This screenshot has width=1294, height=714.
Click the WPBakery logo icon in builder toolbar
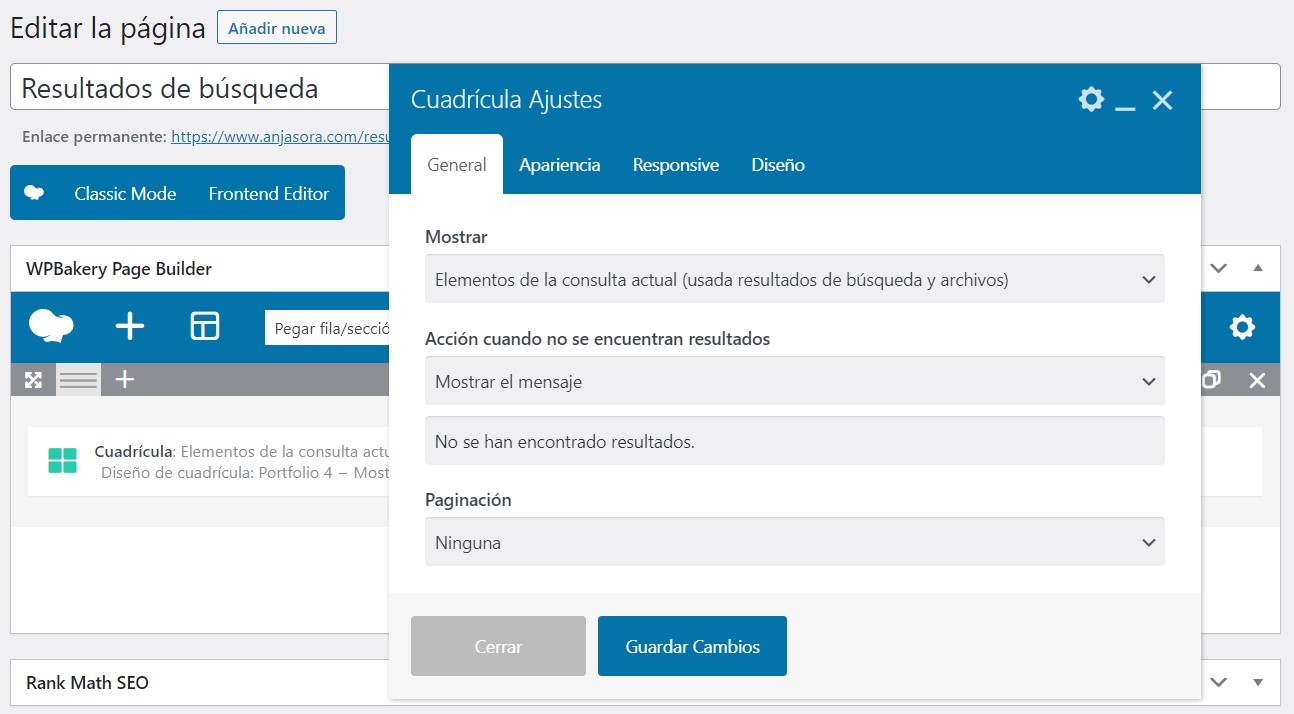(51, 327)
